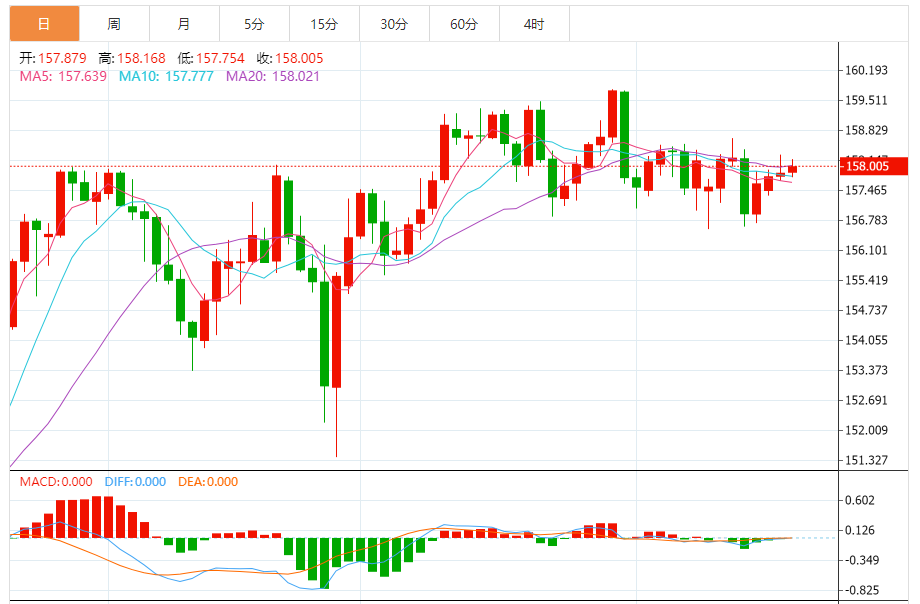Click the tallest green candlestick near 159.5
Screen dimensions: 920x604
pyautogui.click(x=624, y=135)
